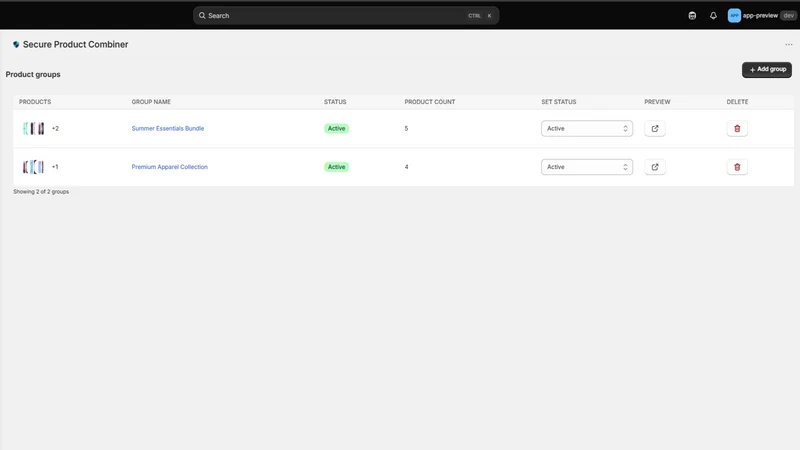Viewport: 800px width, 450px height.
Task: Open Set Status dropdown for Summer Essentials Bundle
Action: tap(587, 129)
